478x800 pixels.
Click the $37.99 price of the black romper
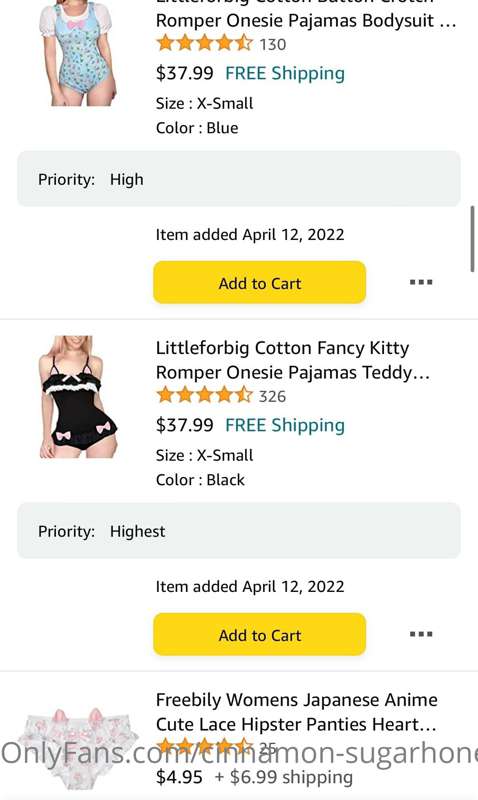pos(185,425)
